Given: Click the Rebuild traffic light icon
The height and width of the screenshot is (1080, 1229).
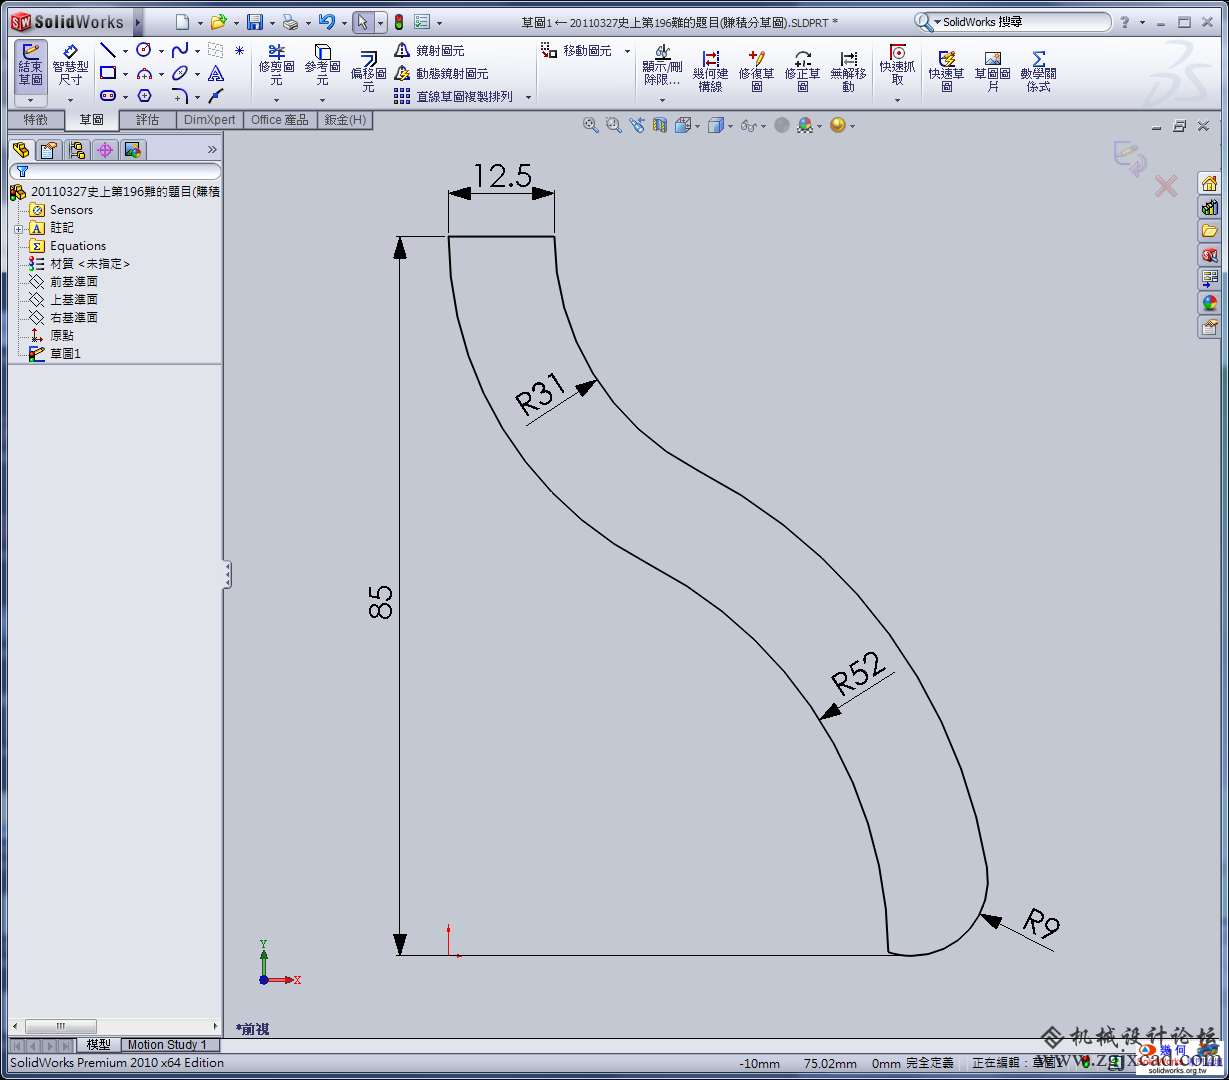Looking at the screenshot, I should [398, 22].
